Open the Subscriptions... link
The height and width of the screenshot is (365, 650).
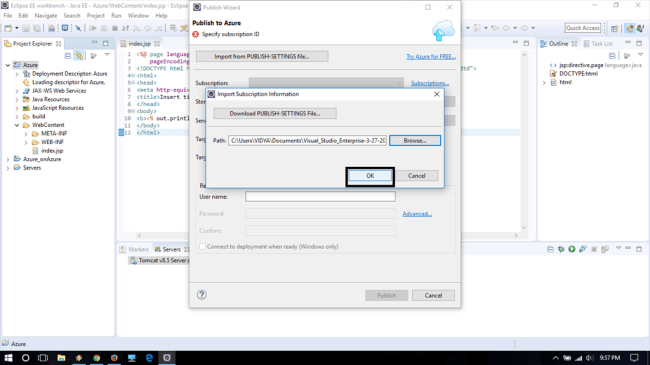point(430,83)
